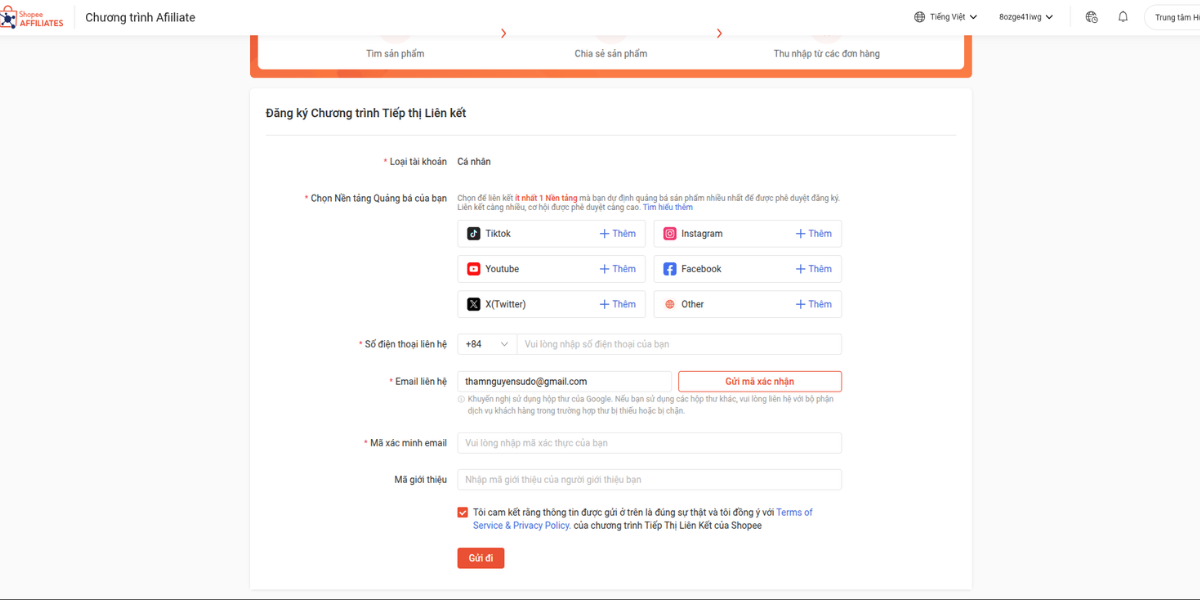The height and width of the screenshot is (600, 1200).
Task: Click Thu nhập từ các đơn hàng step
Action: pos(827,54)
